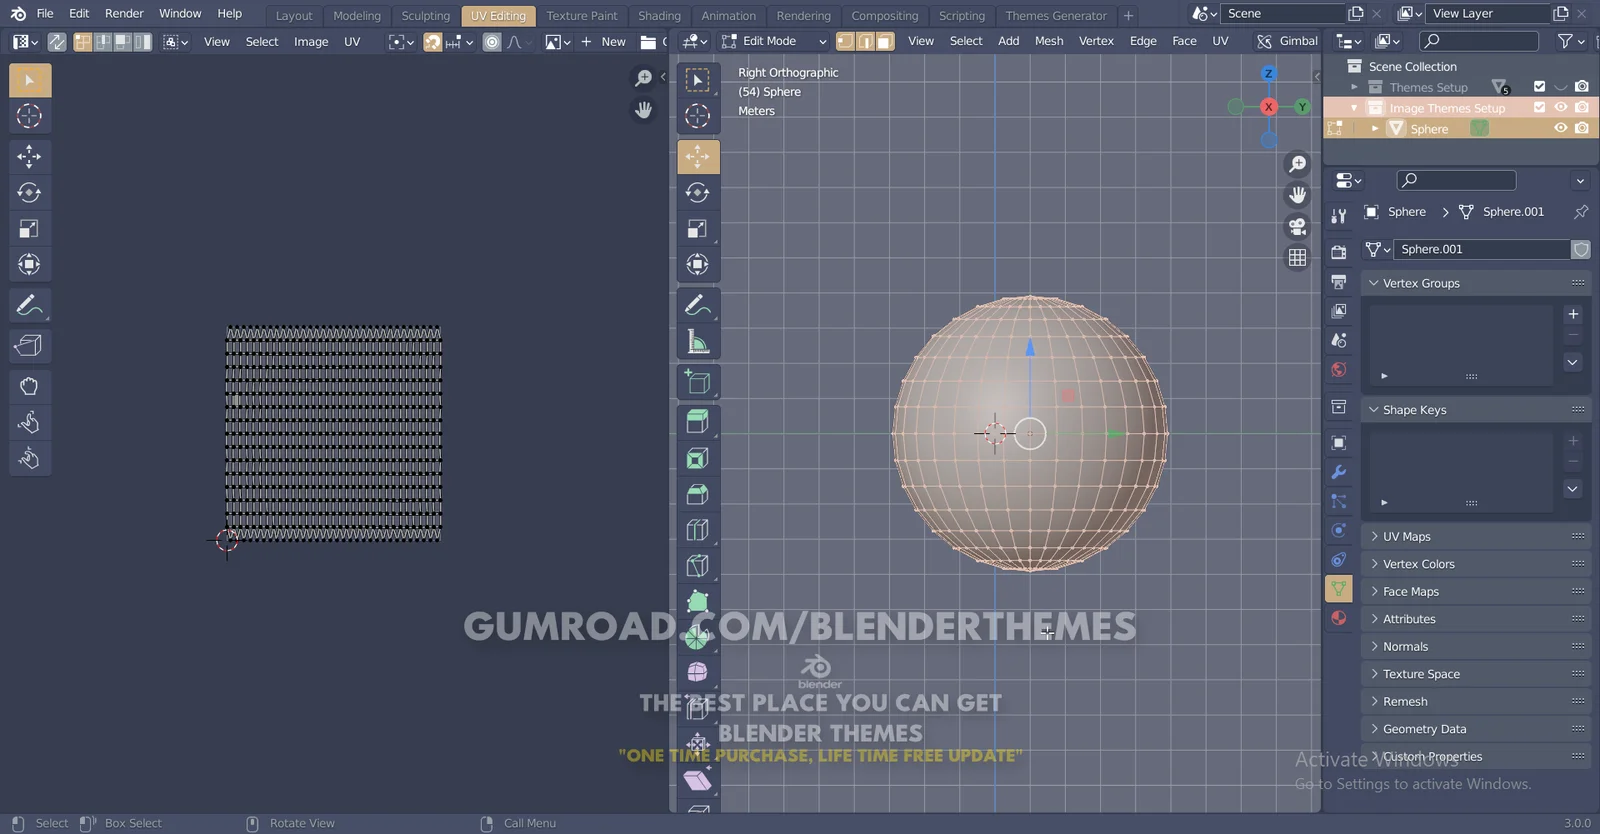The image size is (1600, 834).
Task: Toggle UV sync selection button
Action: tap(57, 42)
